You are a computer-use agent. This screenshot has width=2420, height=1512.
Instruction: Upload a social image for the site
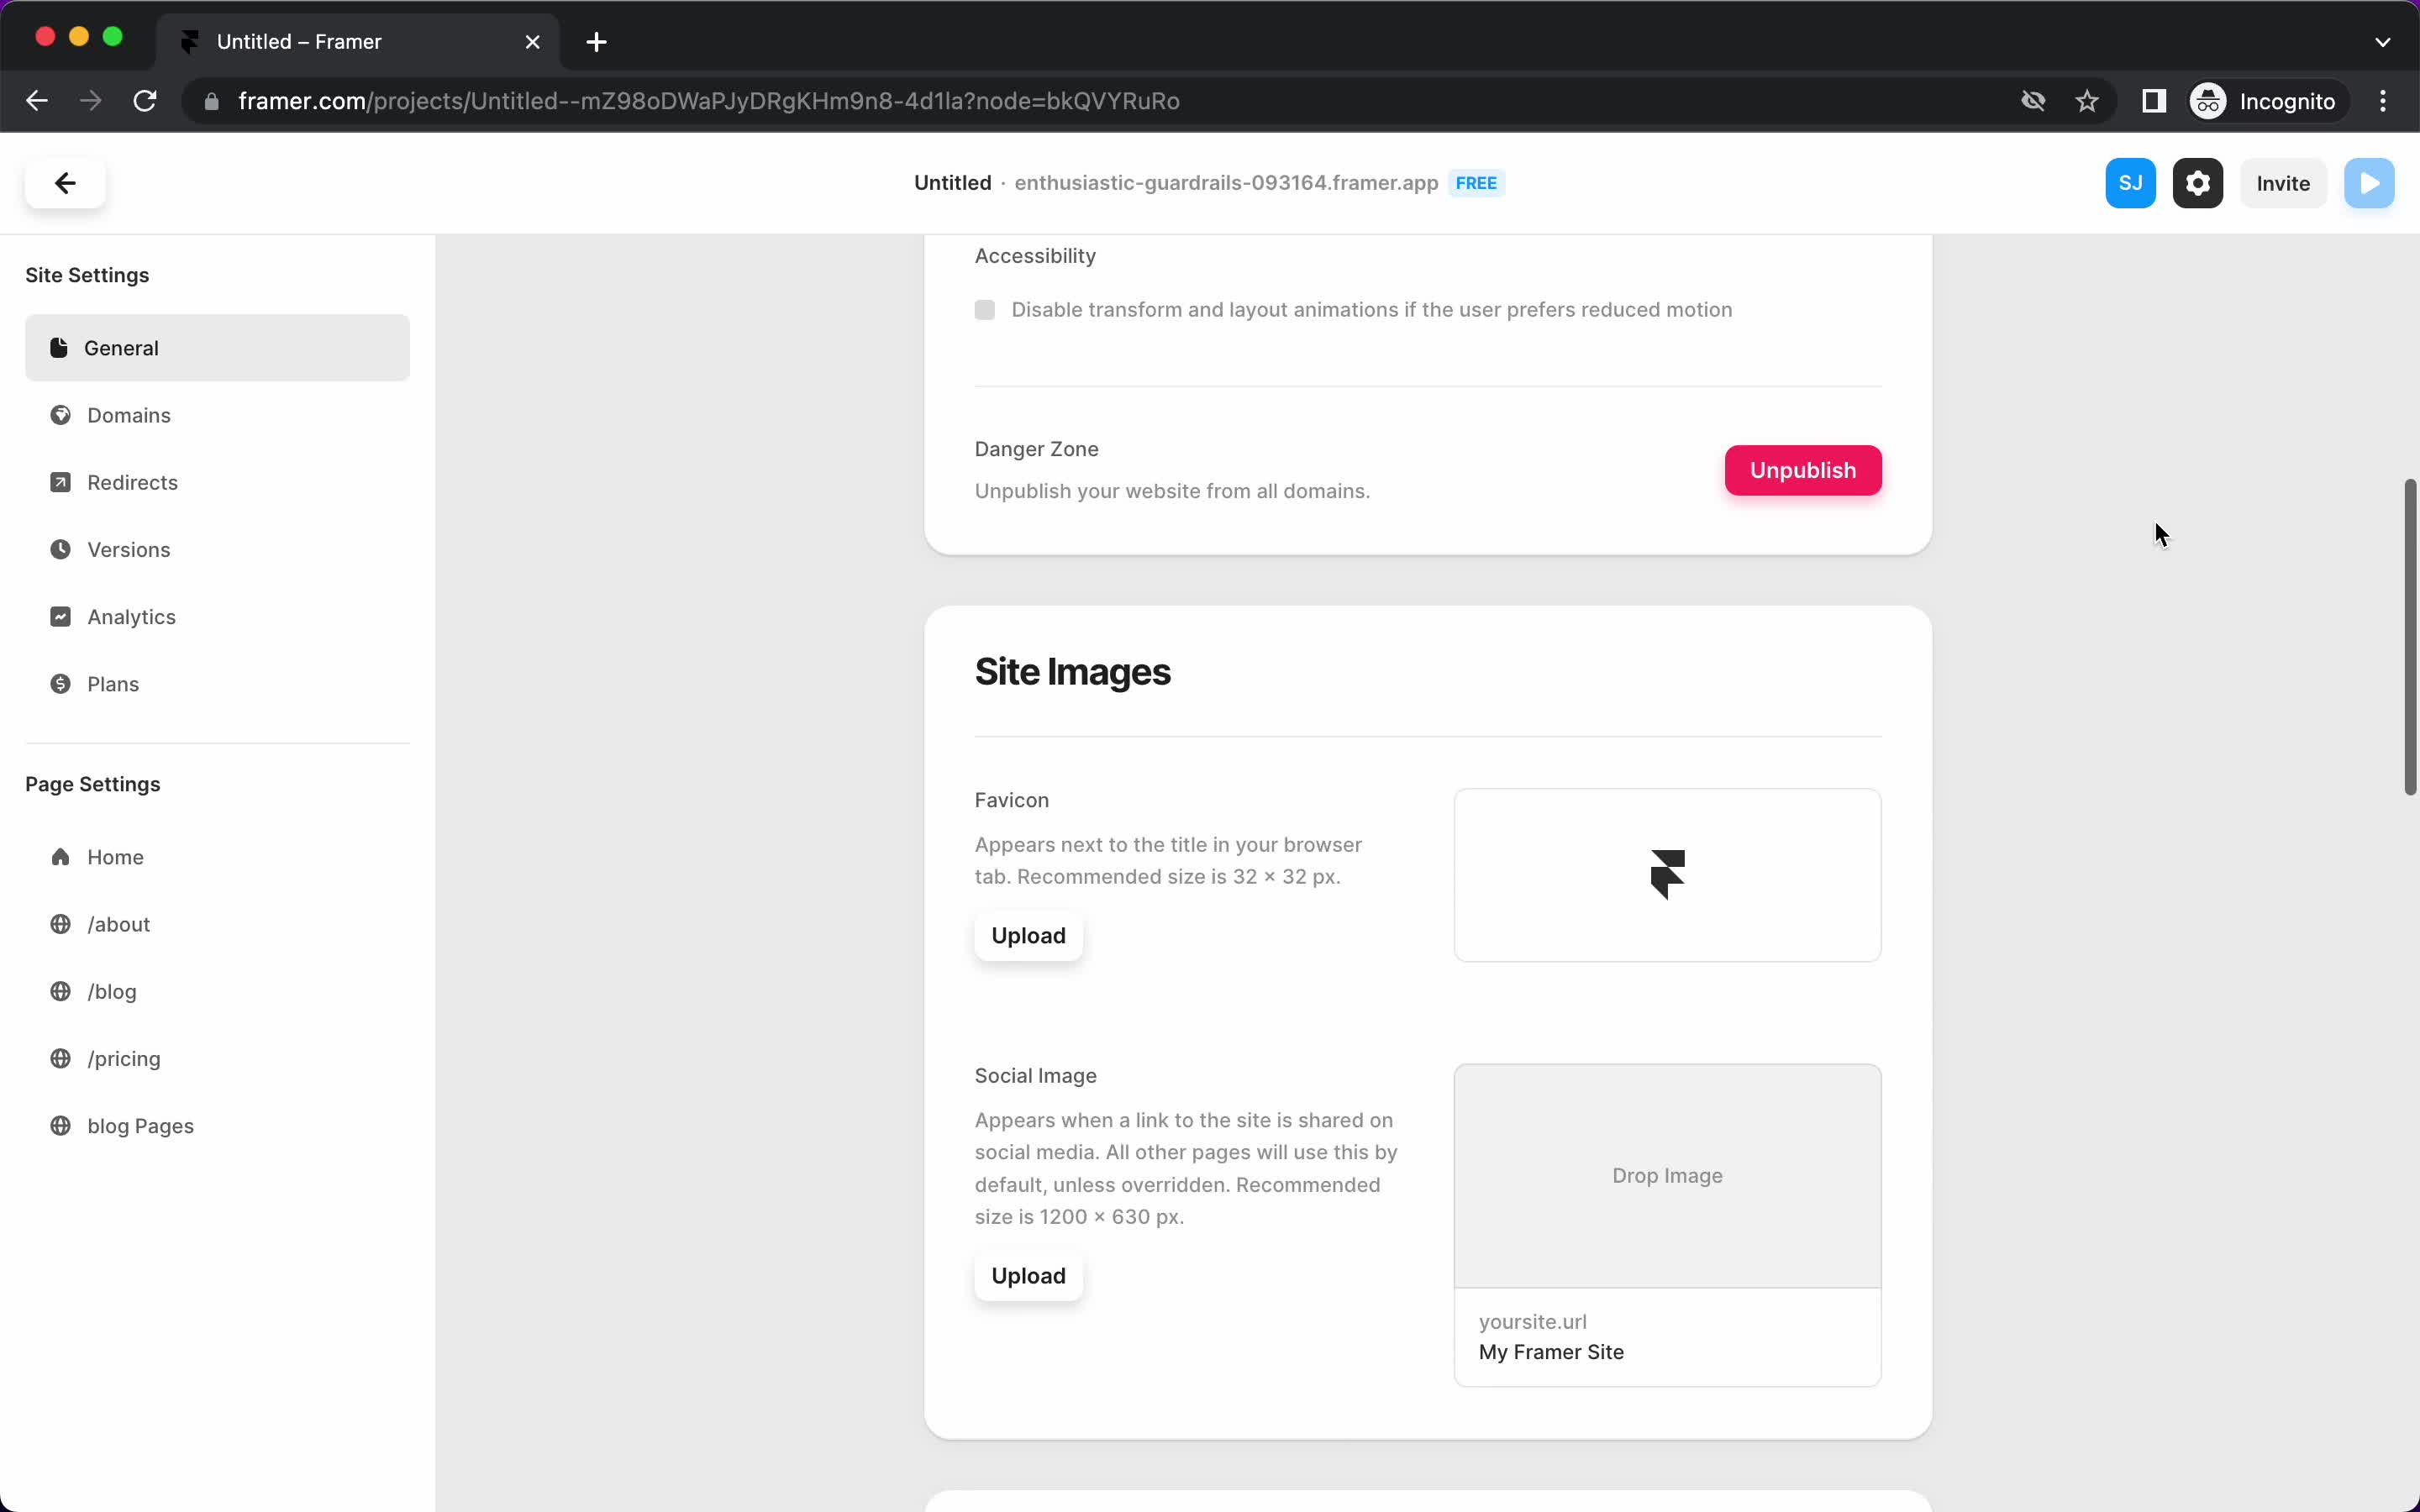click(1028, 1275)
